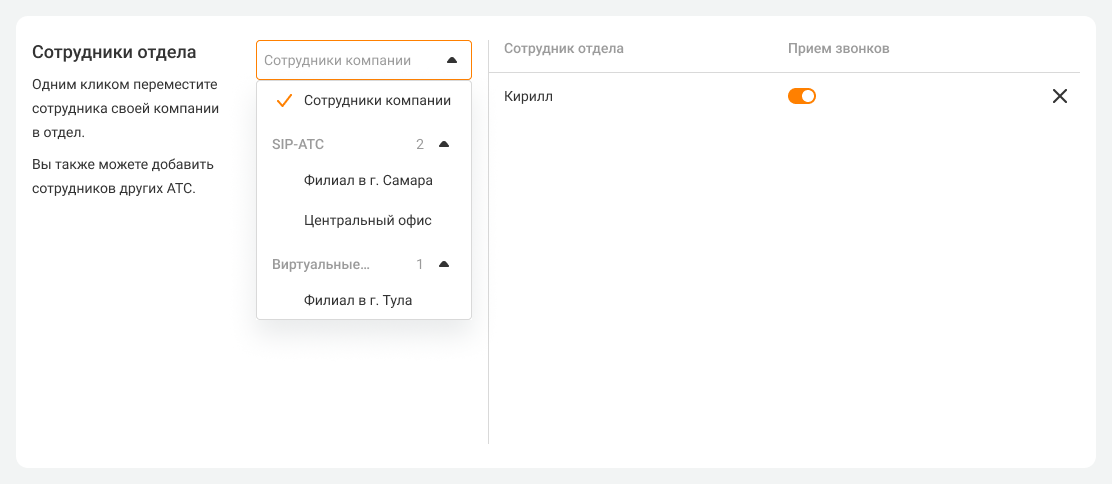This screenshot has width=1112, height=484.
Task: Disable call reception toggle for Кирилл
Action: tap(802, 96)
